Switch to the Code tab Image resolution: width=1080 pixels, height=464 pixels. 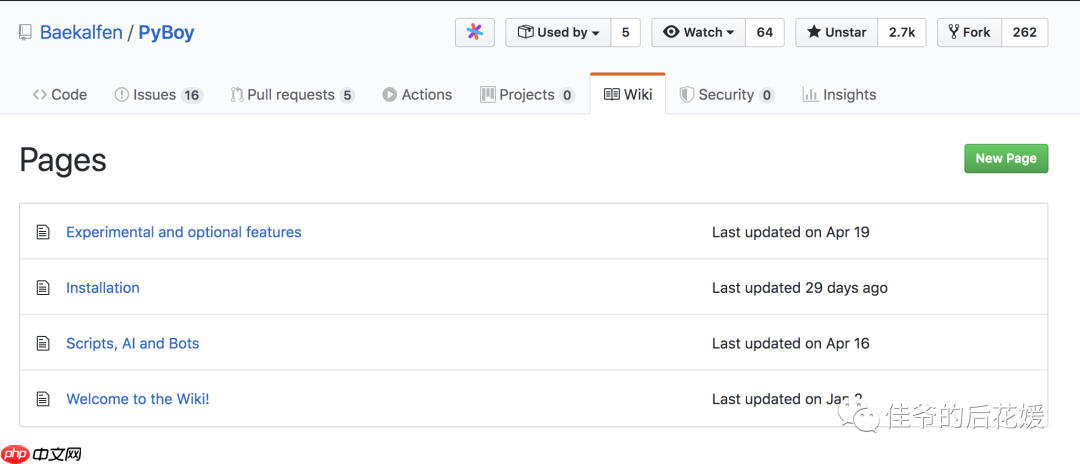pos(60,95)
